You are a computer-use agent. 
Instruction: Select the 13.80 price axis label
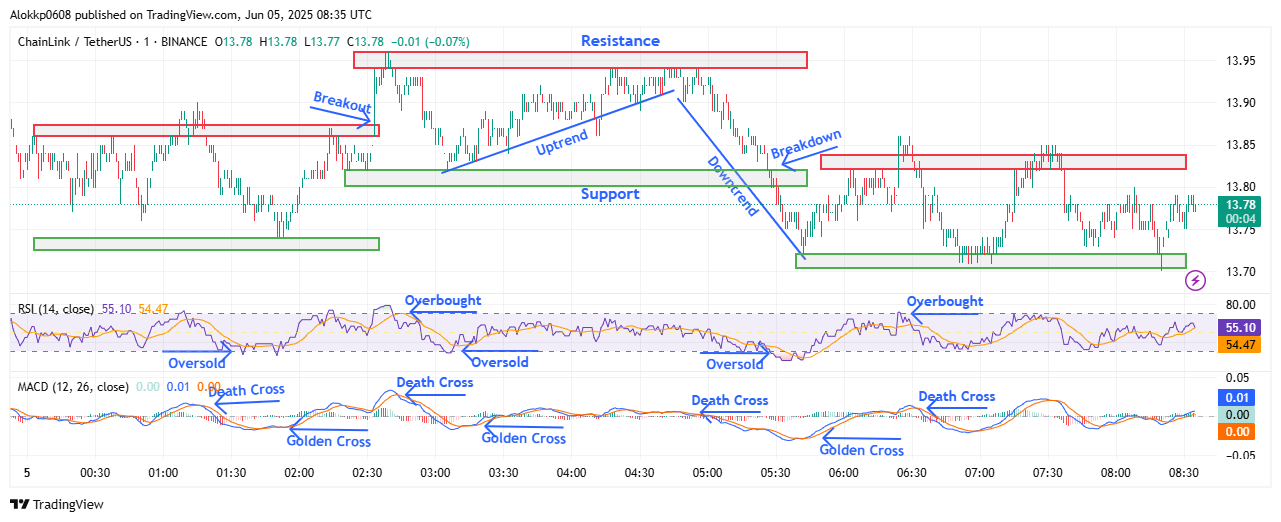pos(1241,187)
